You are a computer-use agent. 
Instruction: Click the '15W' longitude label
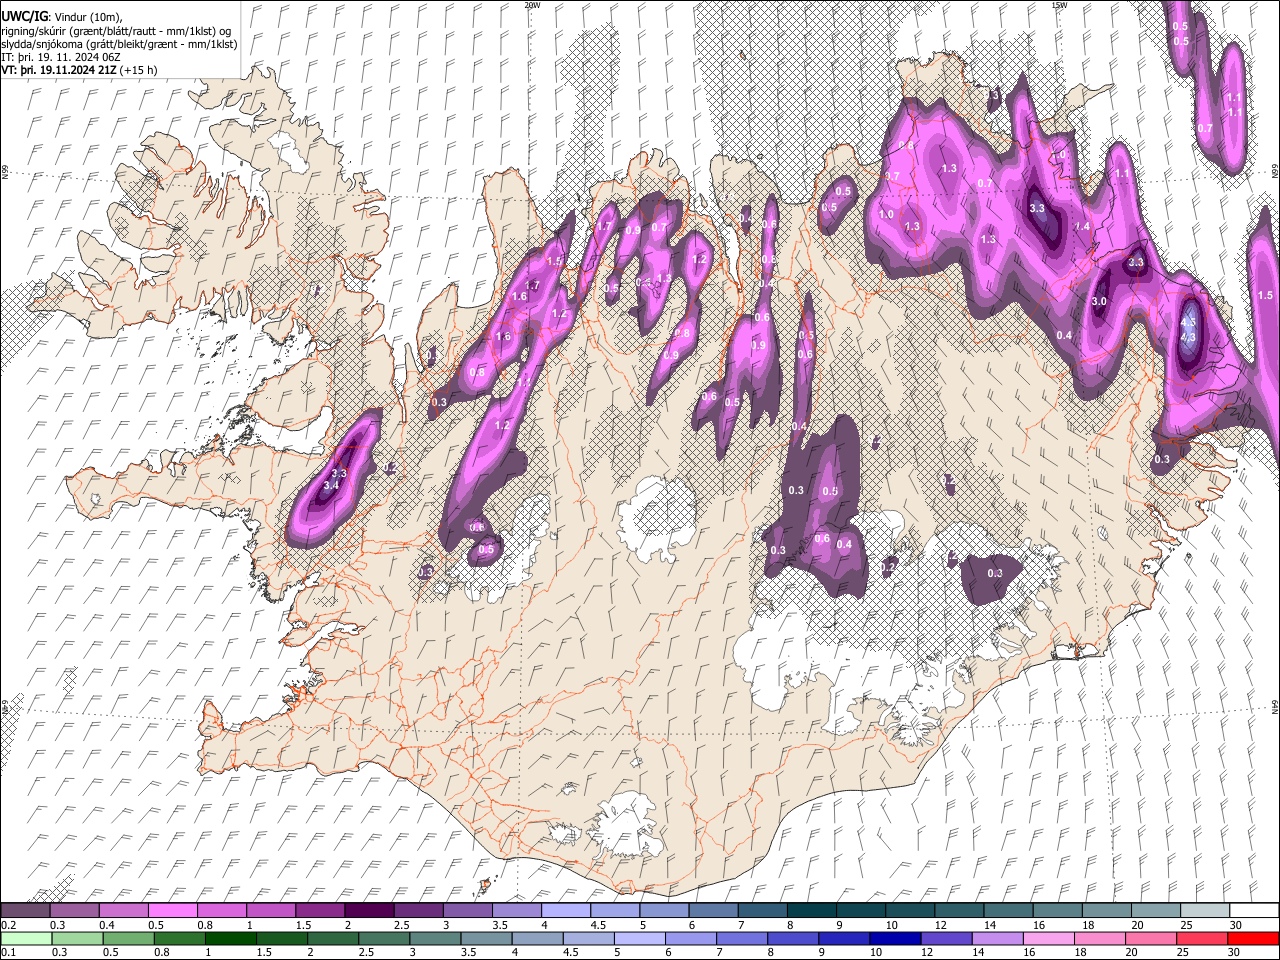[1059, 5]
